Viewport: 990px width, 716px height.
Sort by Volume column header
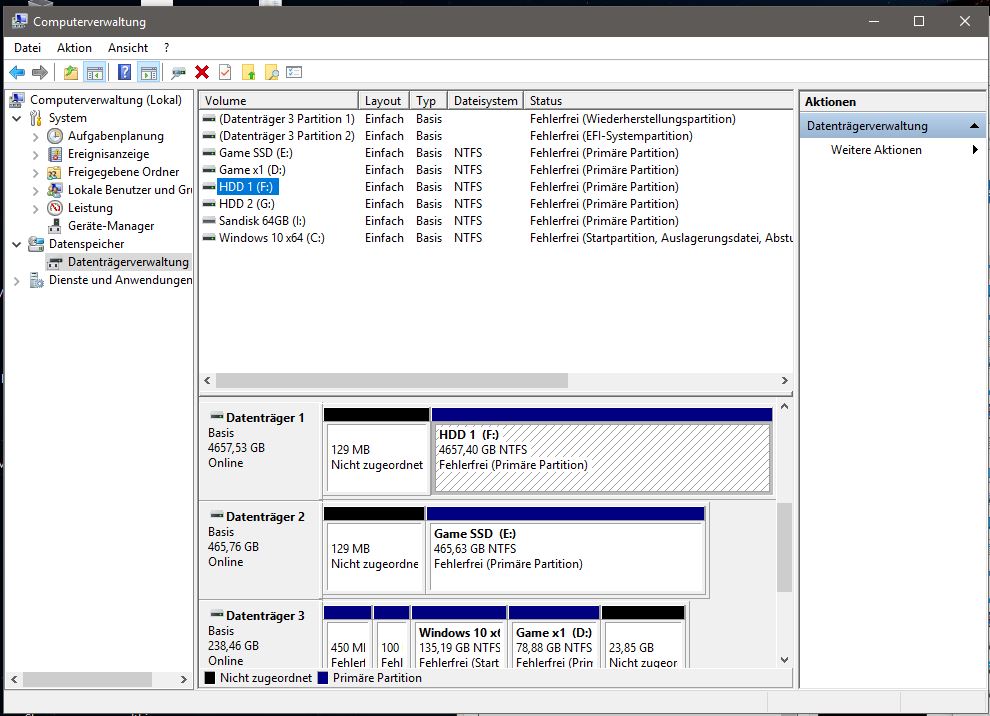(x=278, y=100)
